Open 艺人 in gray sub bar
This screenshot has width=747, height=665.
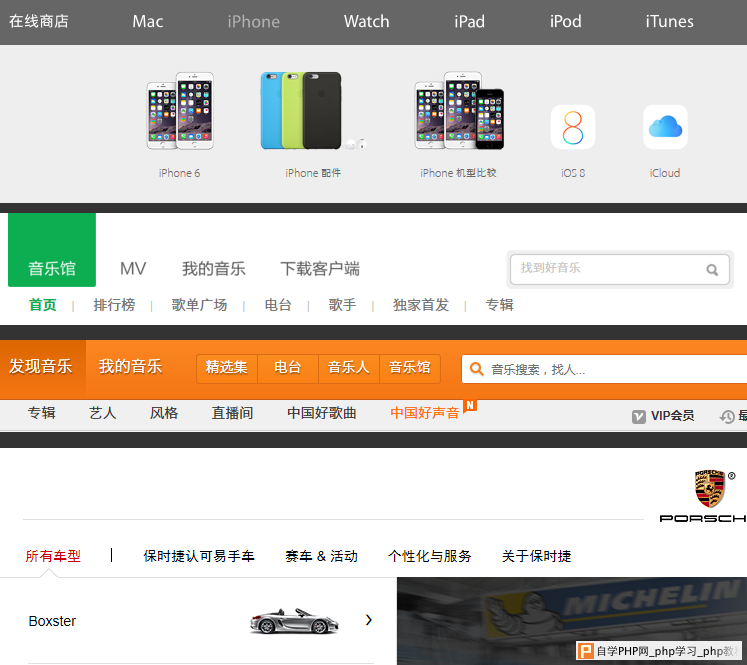pos(102,413)
